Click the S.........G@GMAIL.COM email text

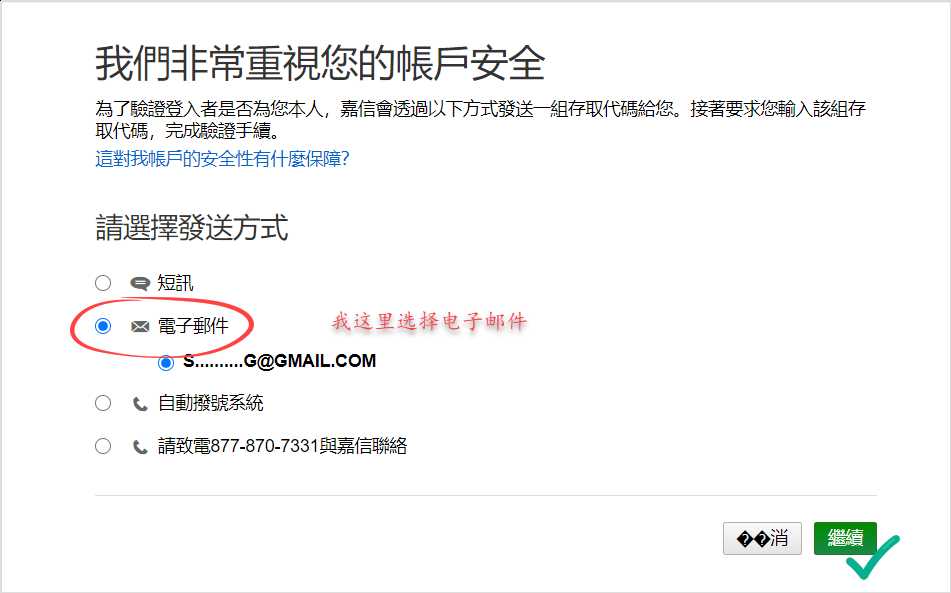(280, 361)
